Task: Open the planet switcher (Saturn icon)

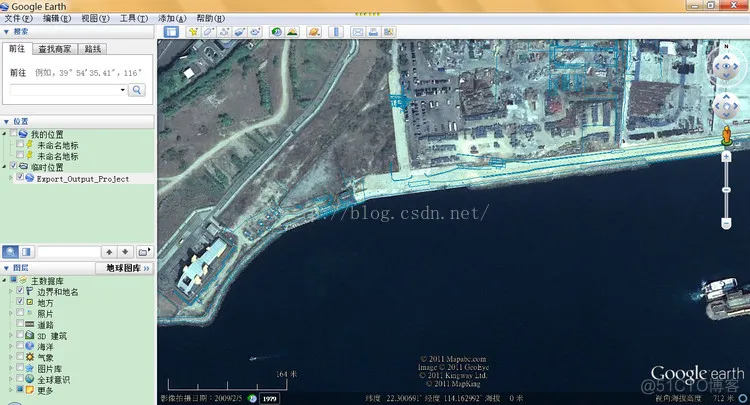Action: tap(314, 32)
